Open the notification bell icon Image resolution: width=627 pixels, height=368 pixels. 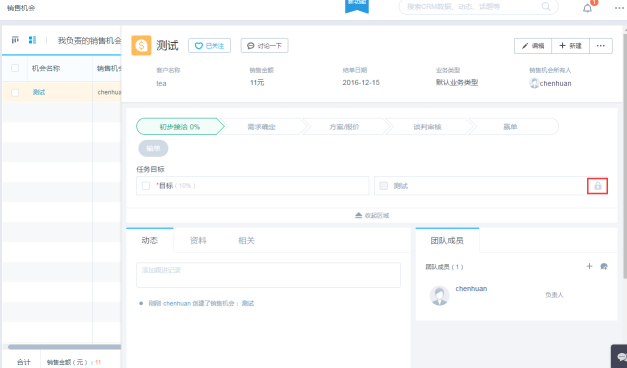tap(587, 8)
